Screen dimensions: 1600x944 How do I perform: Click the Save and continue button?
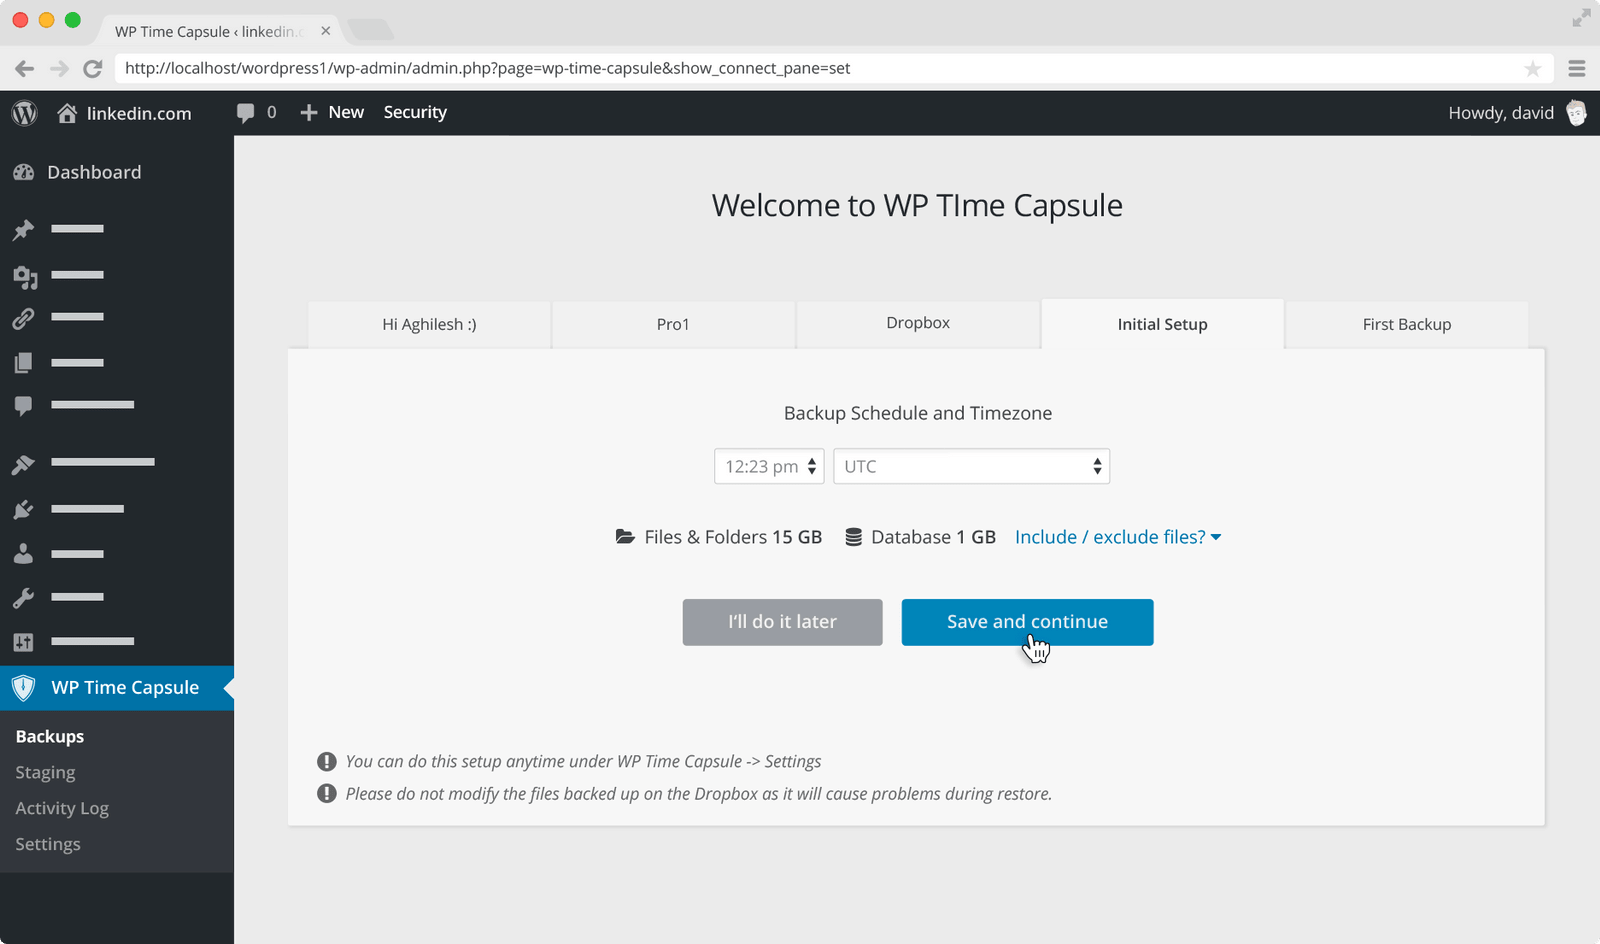(1027, 621)
